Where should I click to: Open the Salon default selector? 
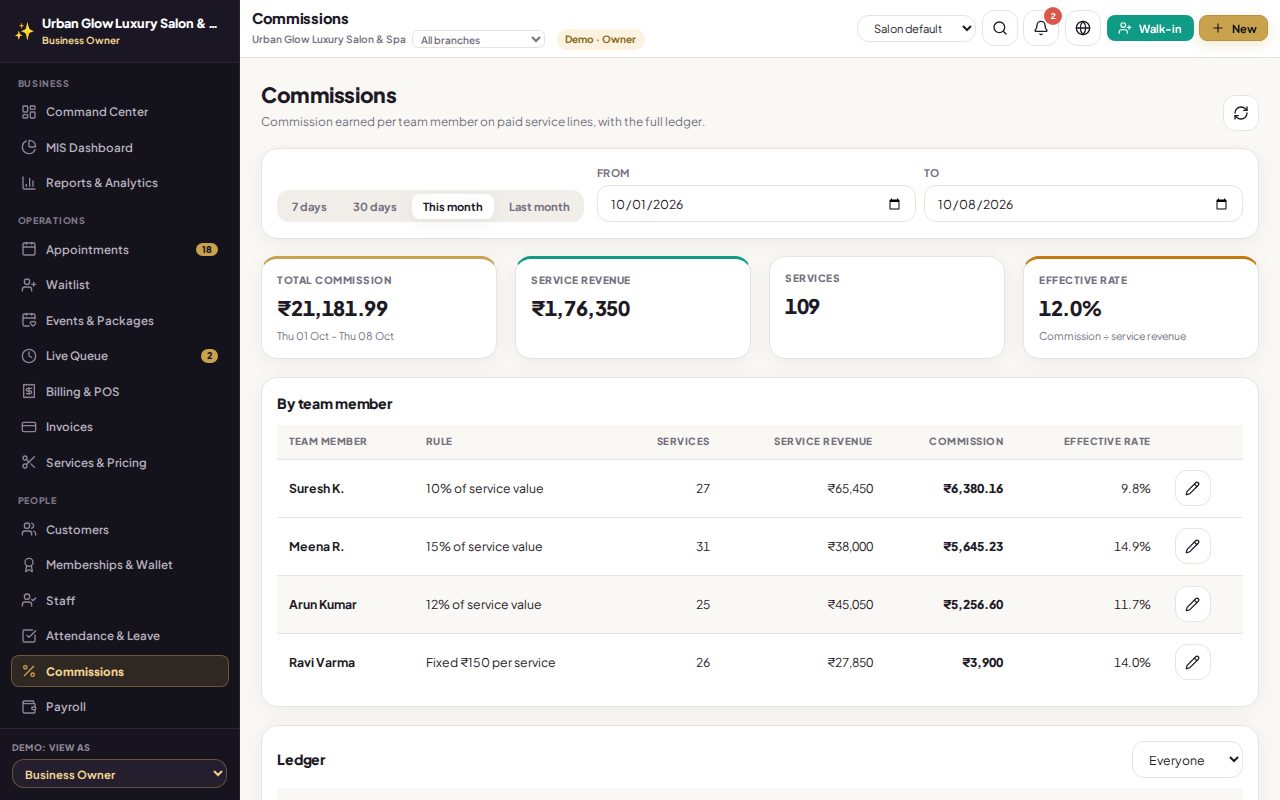pyautogui.click(x=916, y=28)
